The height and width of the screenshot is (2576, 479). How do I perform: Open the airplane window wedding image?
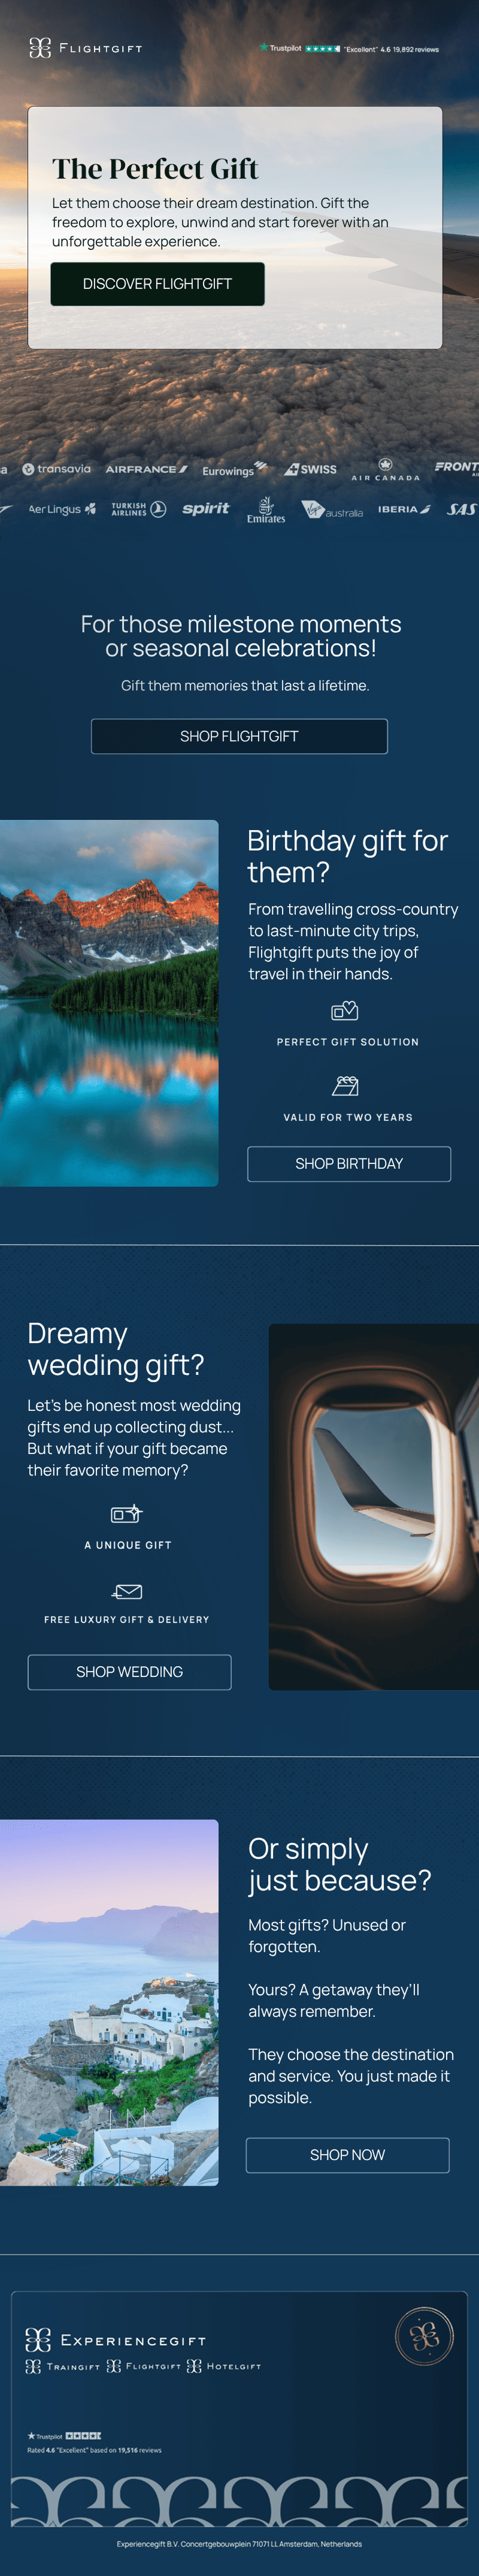(x=374, y=1507)
